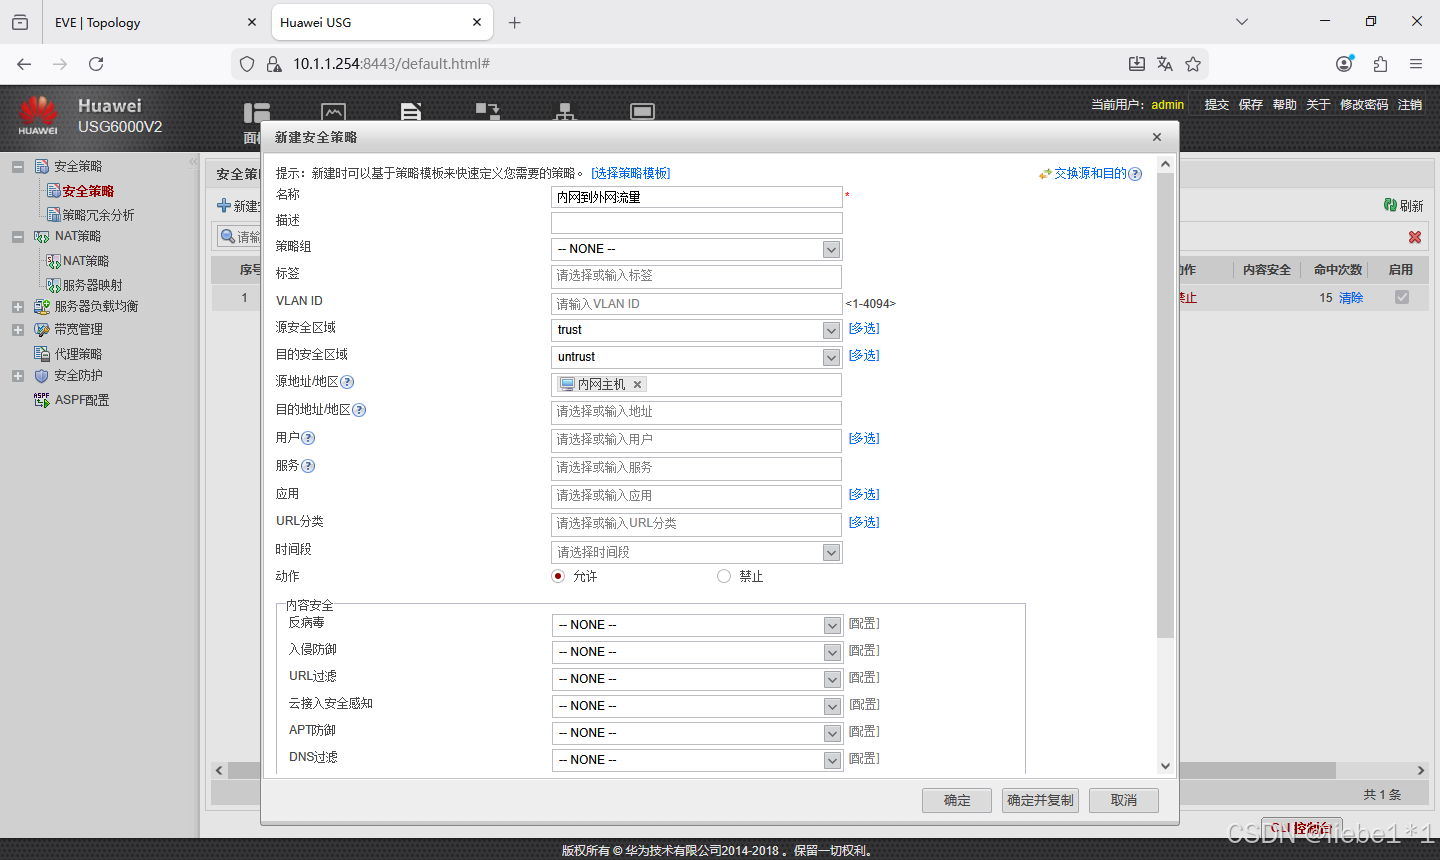Viewport: 1440px width, 860px height.
Task: Open 选择策略模板 link
Action: point(629,172)
